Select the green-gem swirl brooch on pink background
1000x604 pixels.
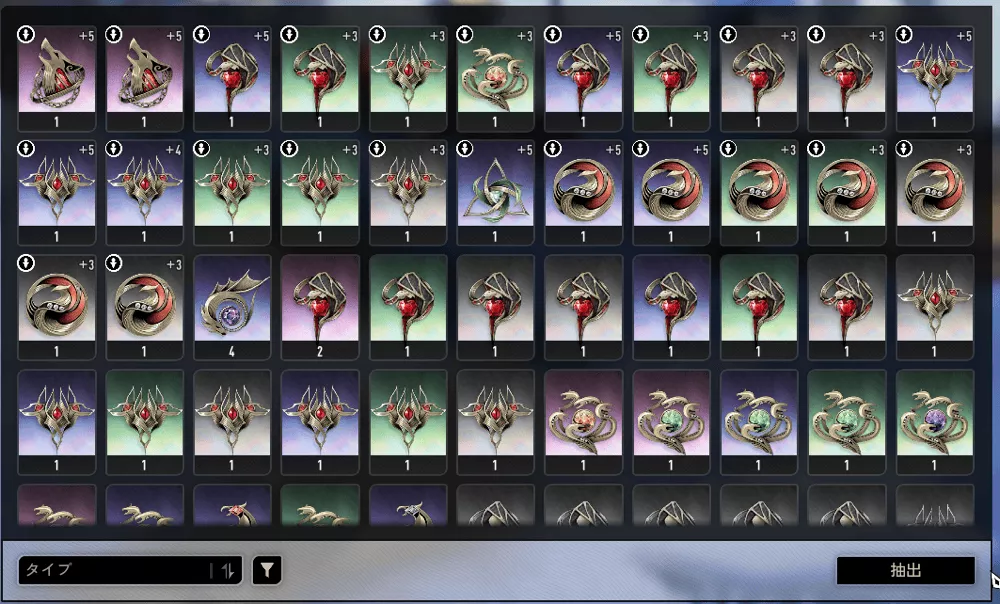(x=671, y=422)
